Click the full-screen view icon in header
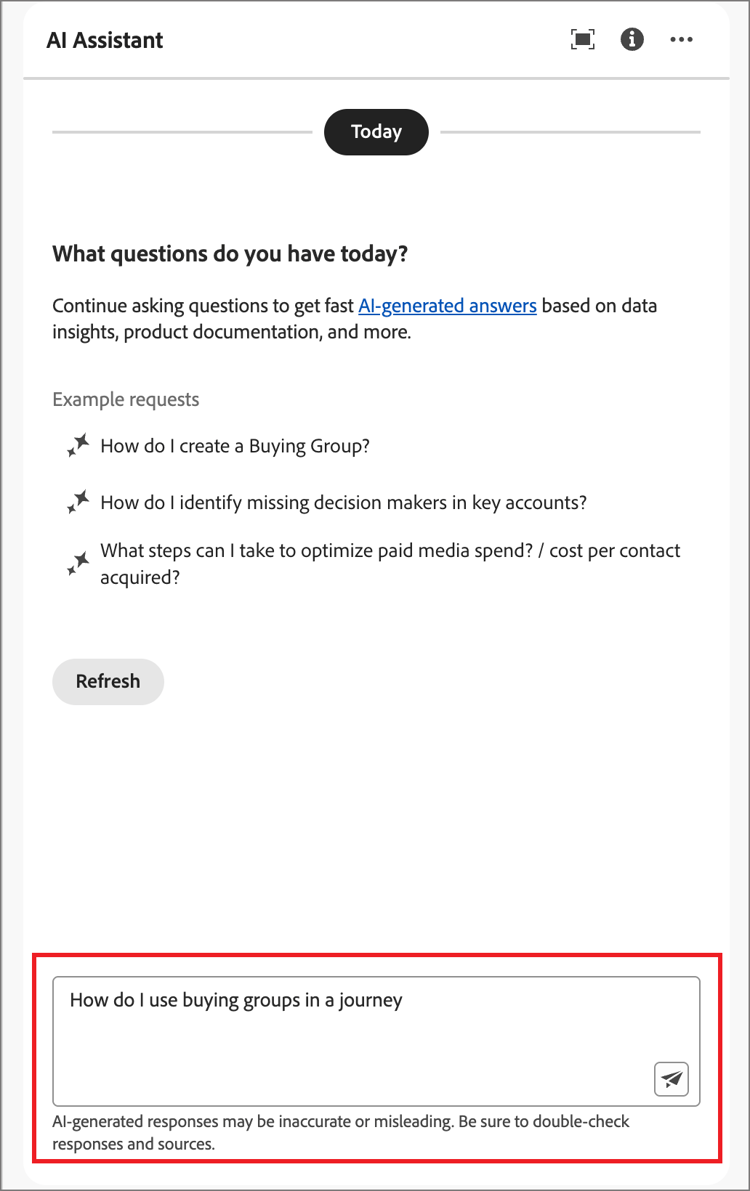The image size is (750, 1191). click(x=582, y=40)
